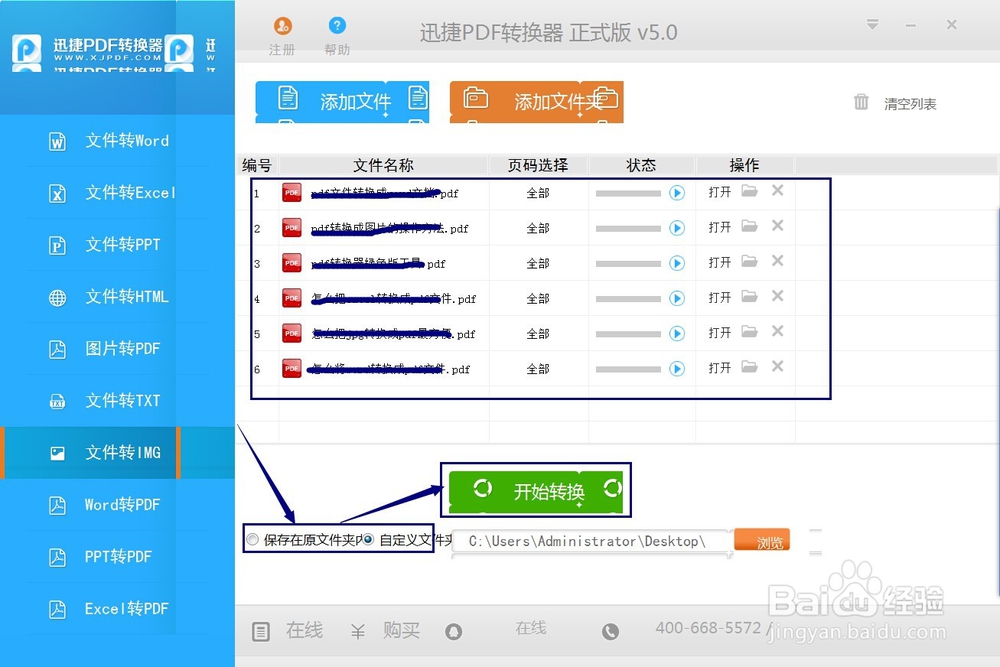This screenshot has height=667, width=1000.
Task: Remove row 4 file with X icon
Action: pos(777,295)
